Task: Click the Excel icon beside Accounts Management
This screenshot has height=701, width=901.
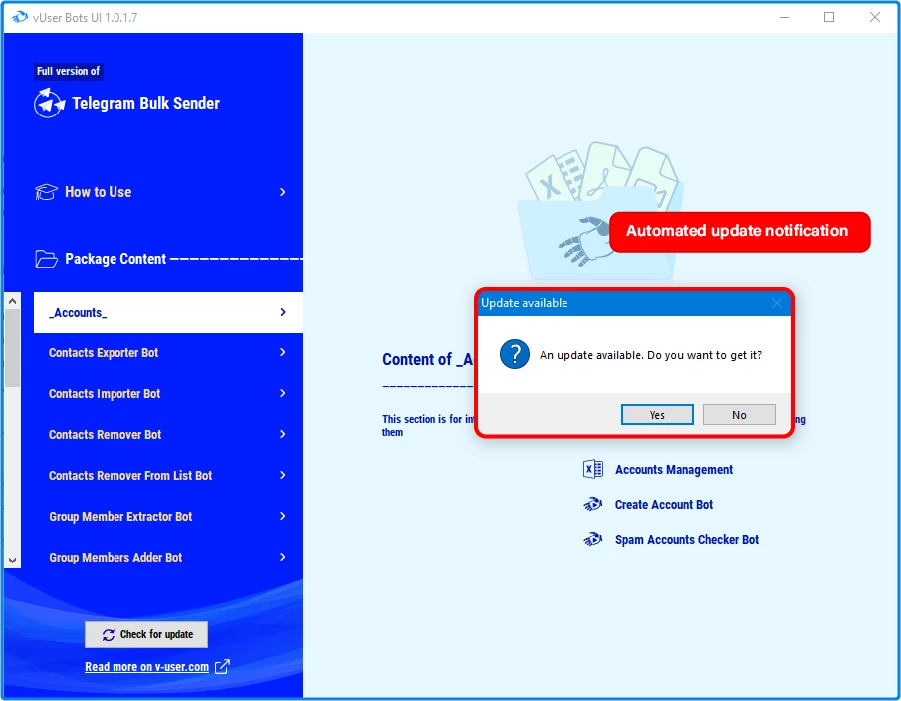Action: click(592, 469)
